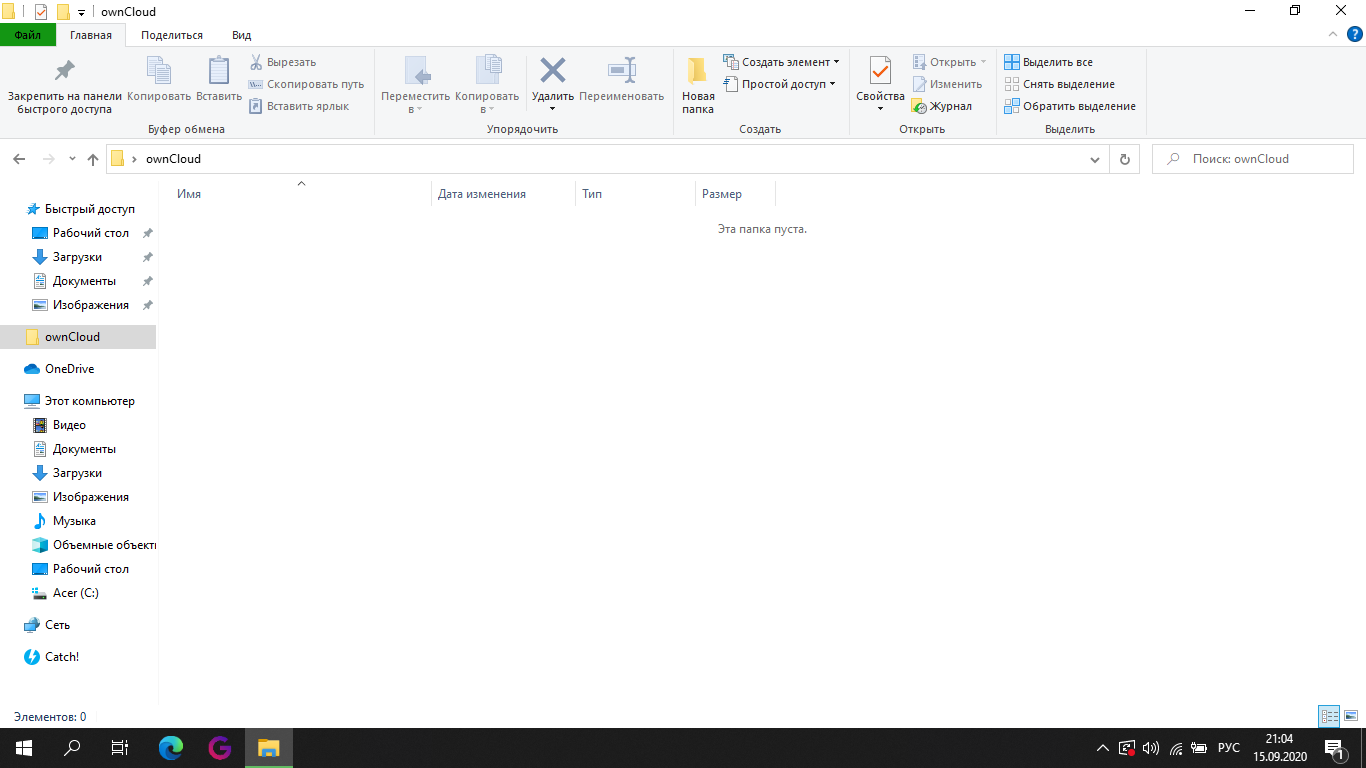The width and height of the screenshot is (1366, 768).
Task: Click Изменить edit command
Action: tap(947, 84)
